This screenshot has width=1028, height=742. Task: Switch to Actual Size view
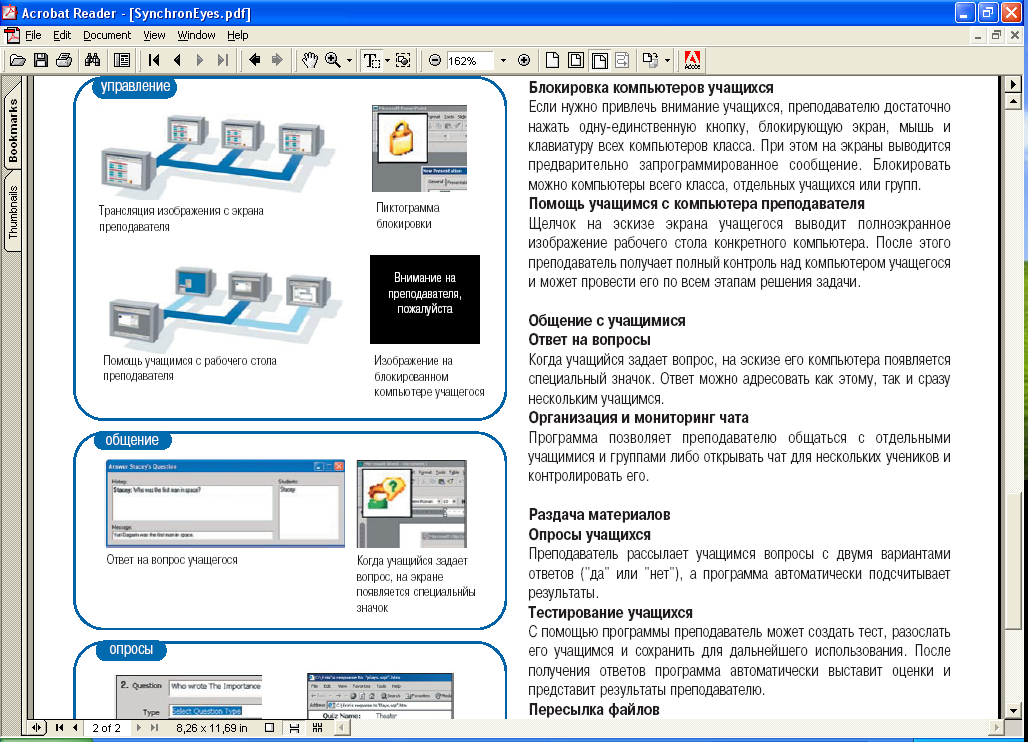click(552, 60)
